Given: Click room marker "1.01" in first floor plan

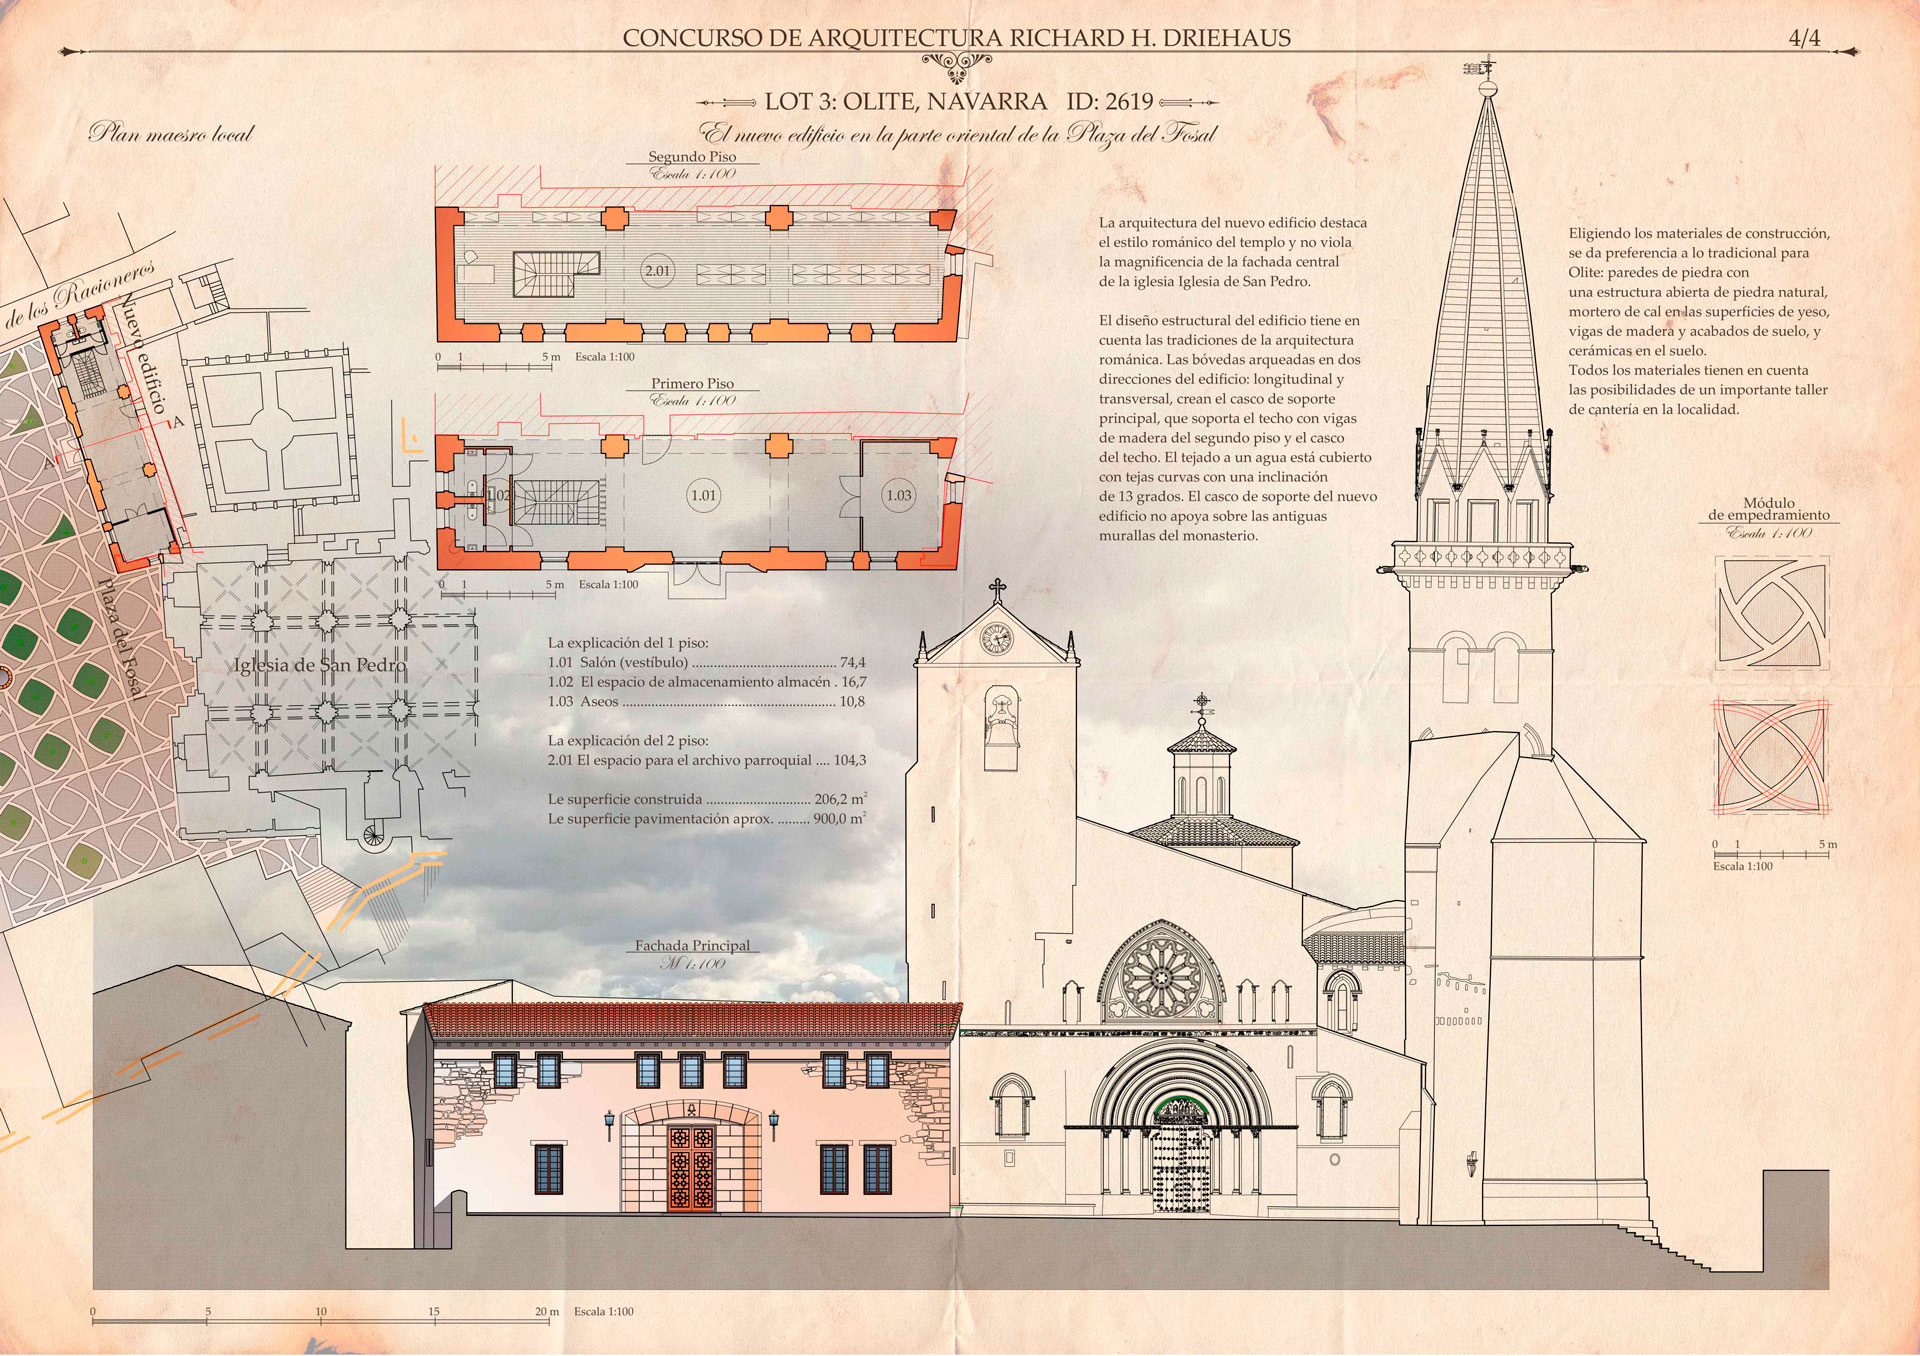Looking at the screenshot, I should coord(704,495).
